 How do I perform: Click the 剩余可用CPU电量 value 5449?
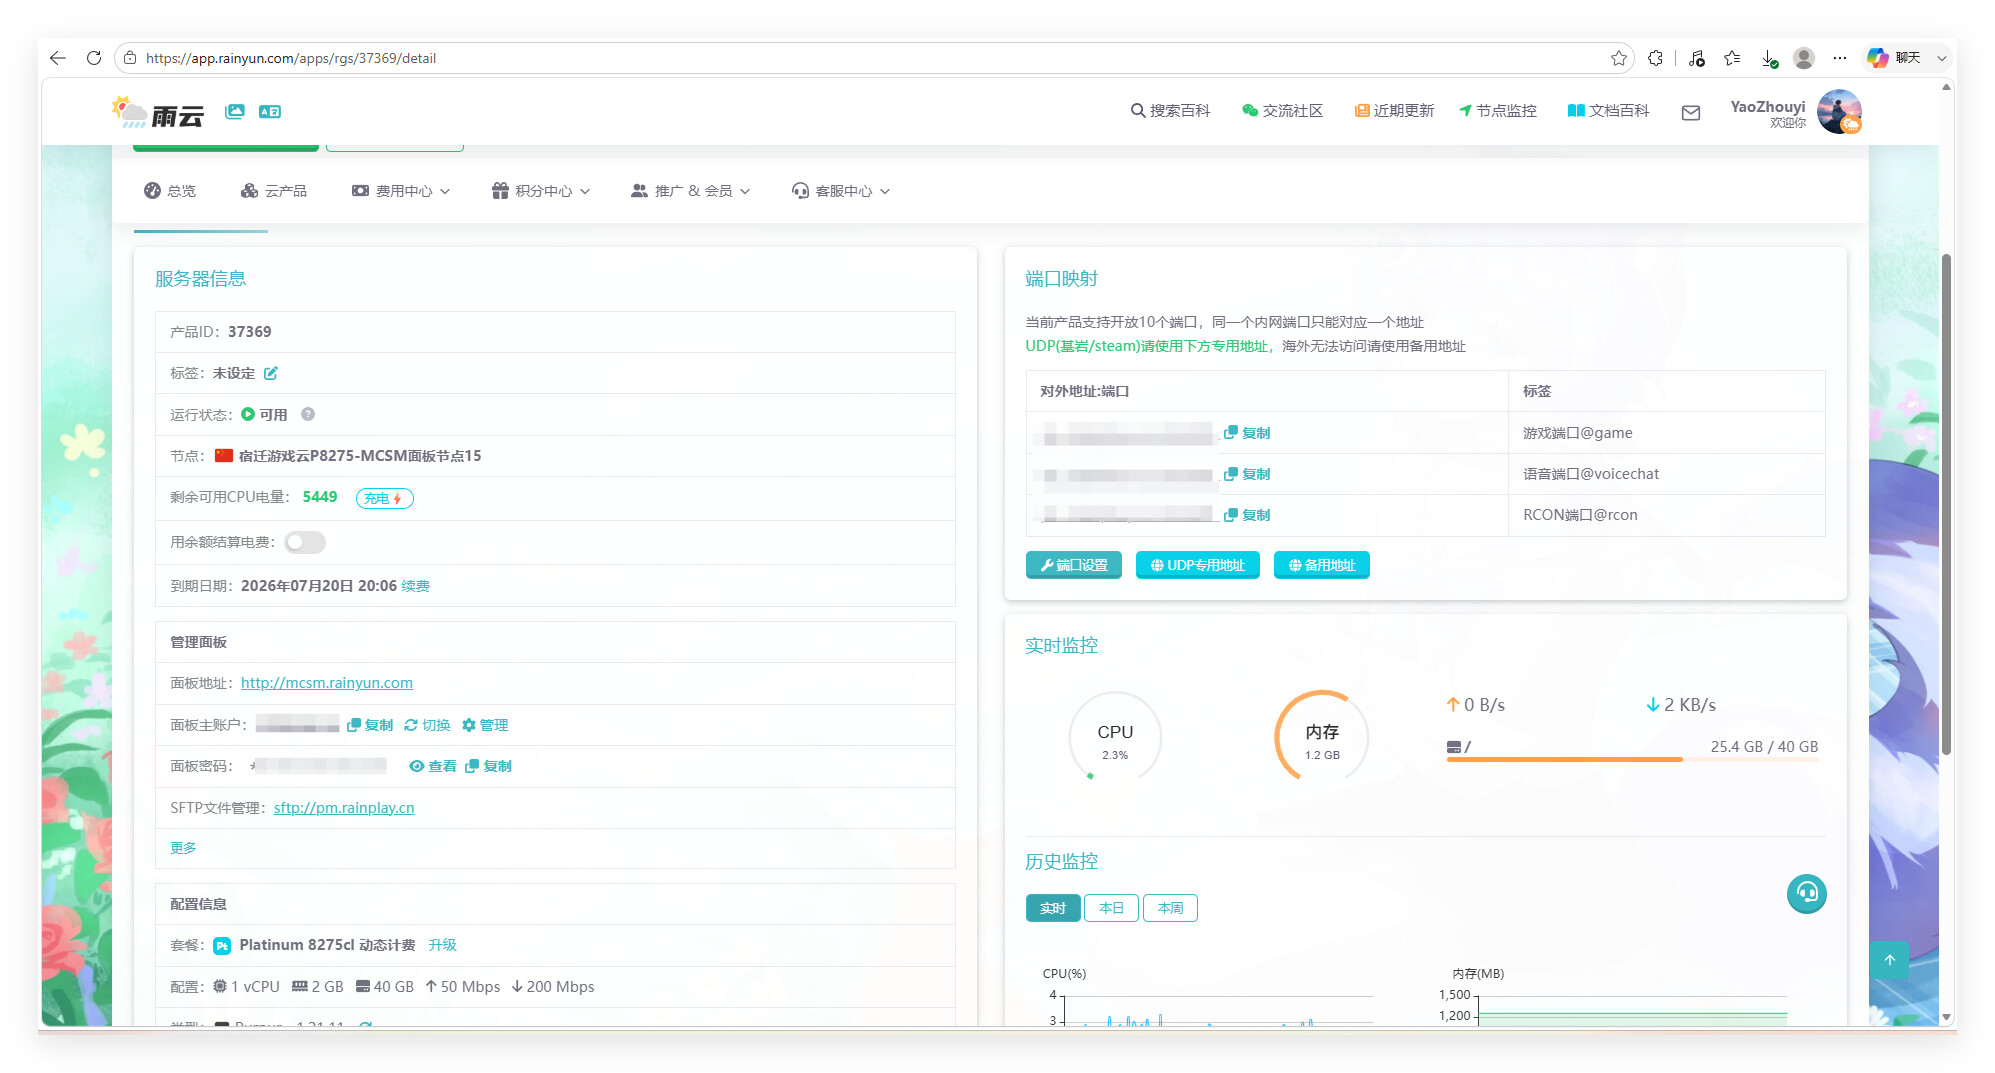pos(320,497)
